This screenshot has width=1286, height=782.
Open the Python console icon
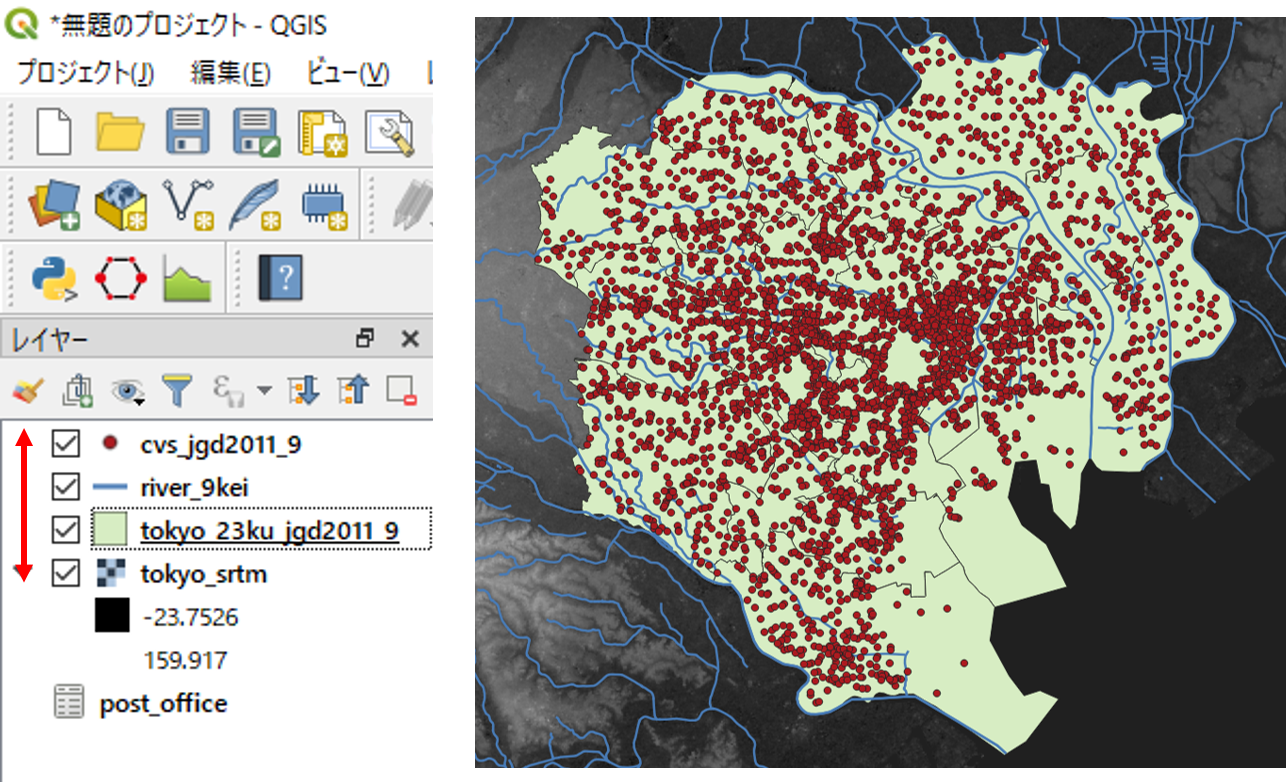pyautogui.click(x=54, y=277)
